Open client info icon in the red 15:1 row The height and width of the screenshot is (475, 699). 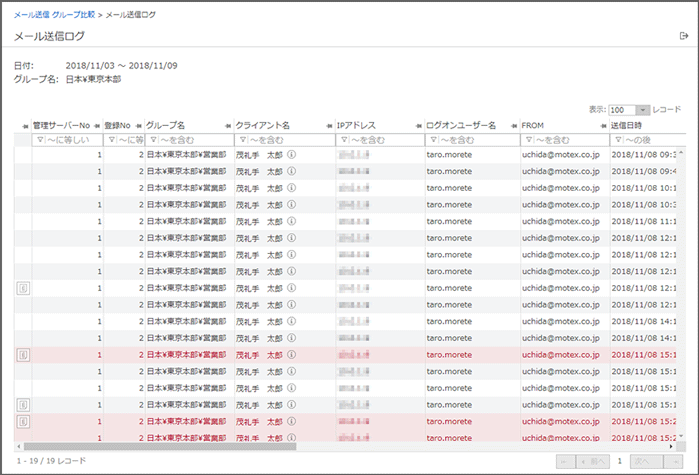coord(292,355)
